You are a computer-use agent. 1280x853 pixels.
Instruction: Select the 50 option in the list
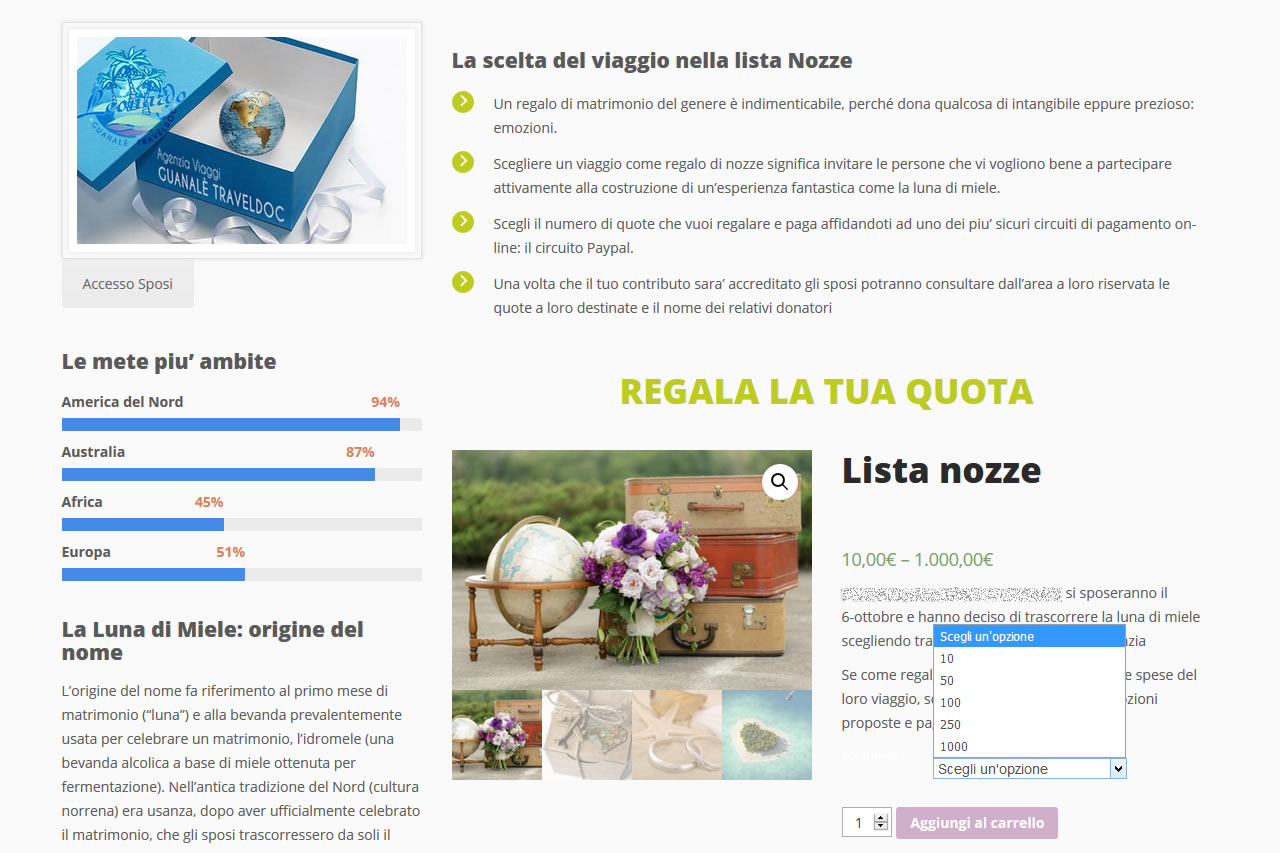[1029, 680]
